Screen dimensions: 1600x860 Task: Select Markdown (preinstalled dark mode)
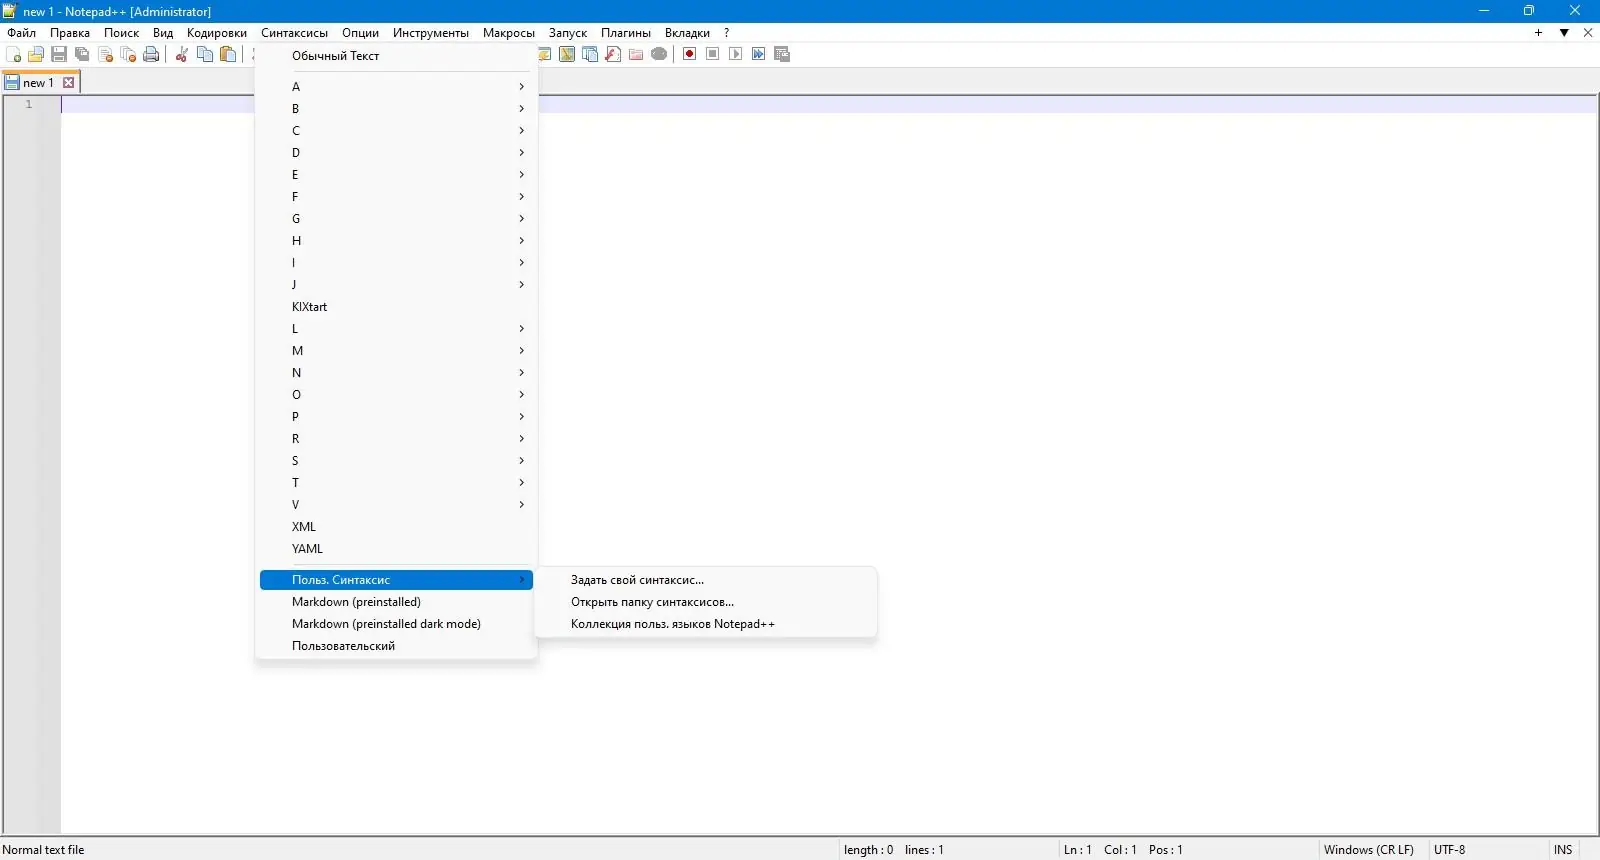coord(396,624)
